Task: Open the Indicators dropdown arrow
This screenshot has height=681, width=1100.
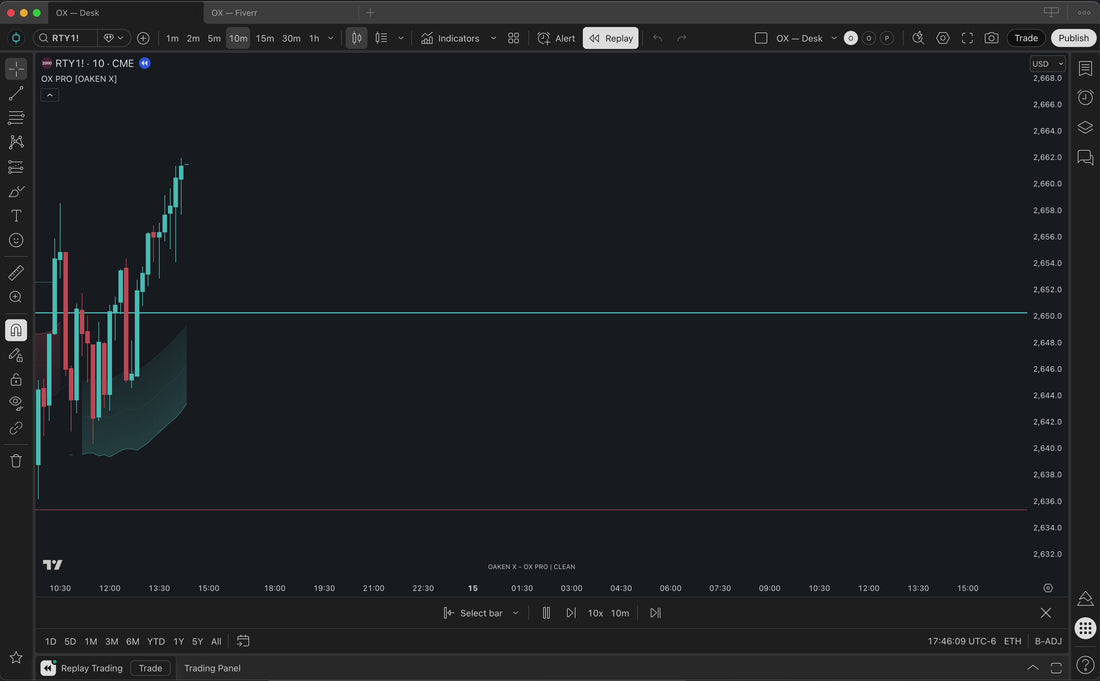Action: pyautogui.click(x=493, y=38)
